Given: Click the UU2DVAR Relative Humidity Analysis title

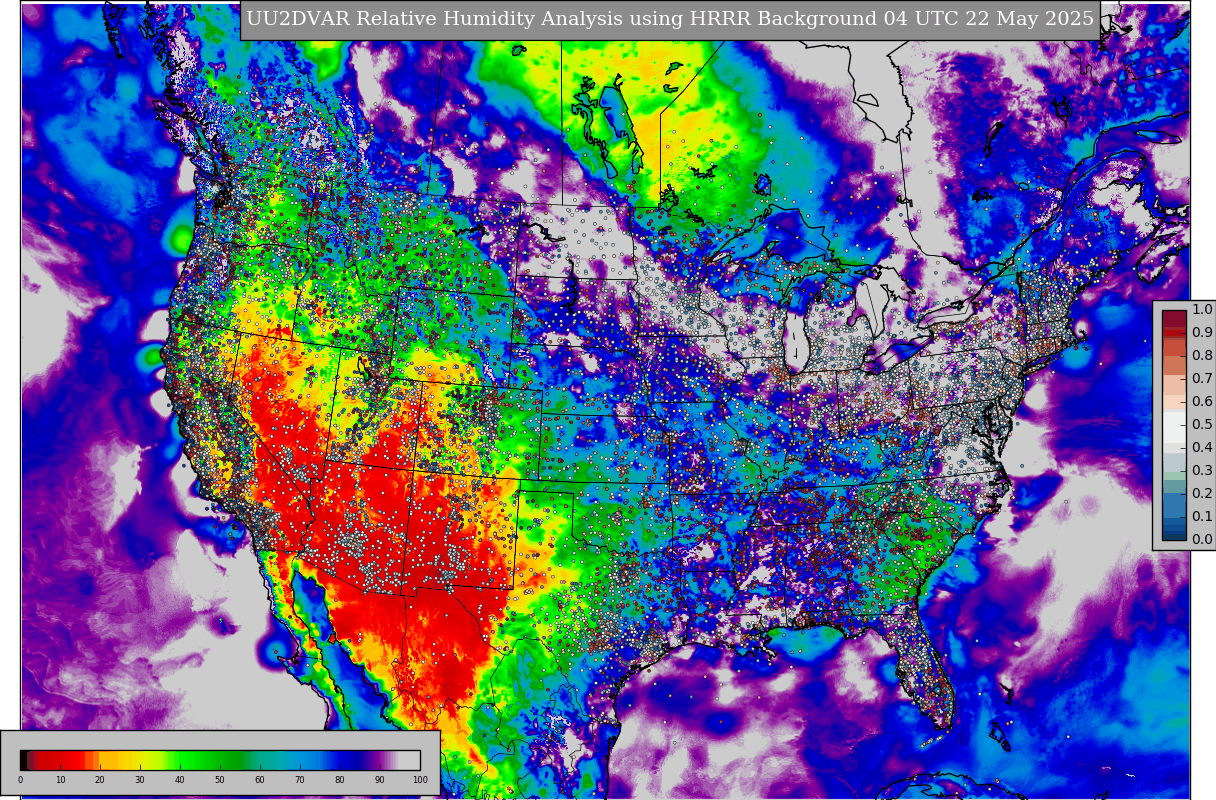Looking at the screenshot, I should 670,20.
